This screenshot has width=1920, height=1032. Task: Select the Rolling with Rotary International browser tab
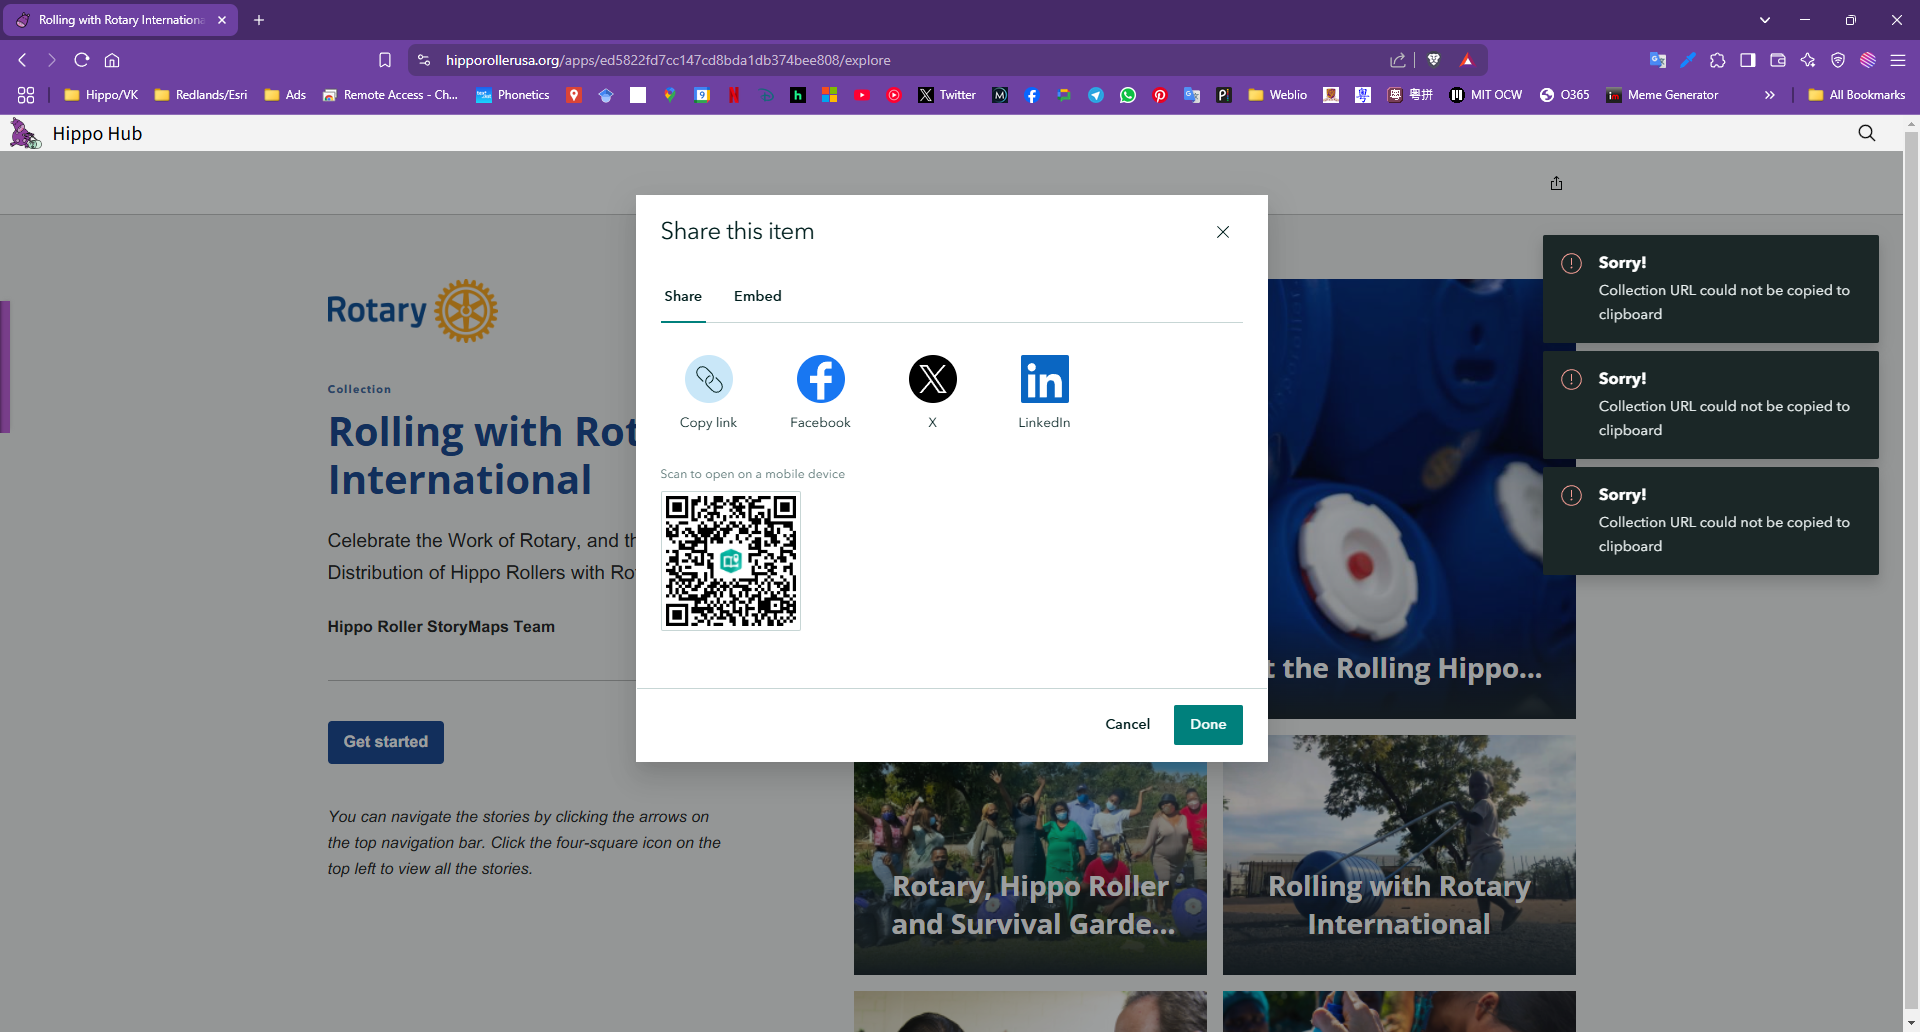click(121, 20)
